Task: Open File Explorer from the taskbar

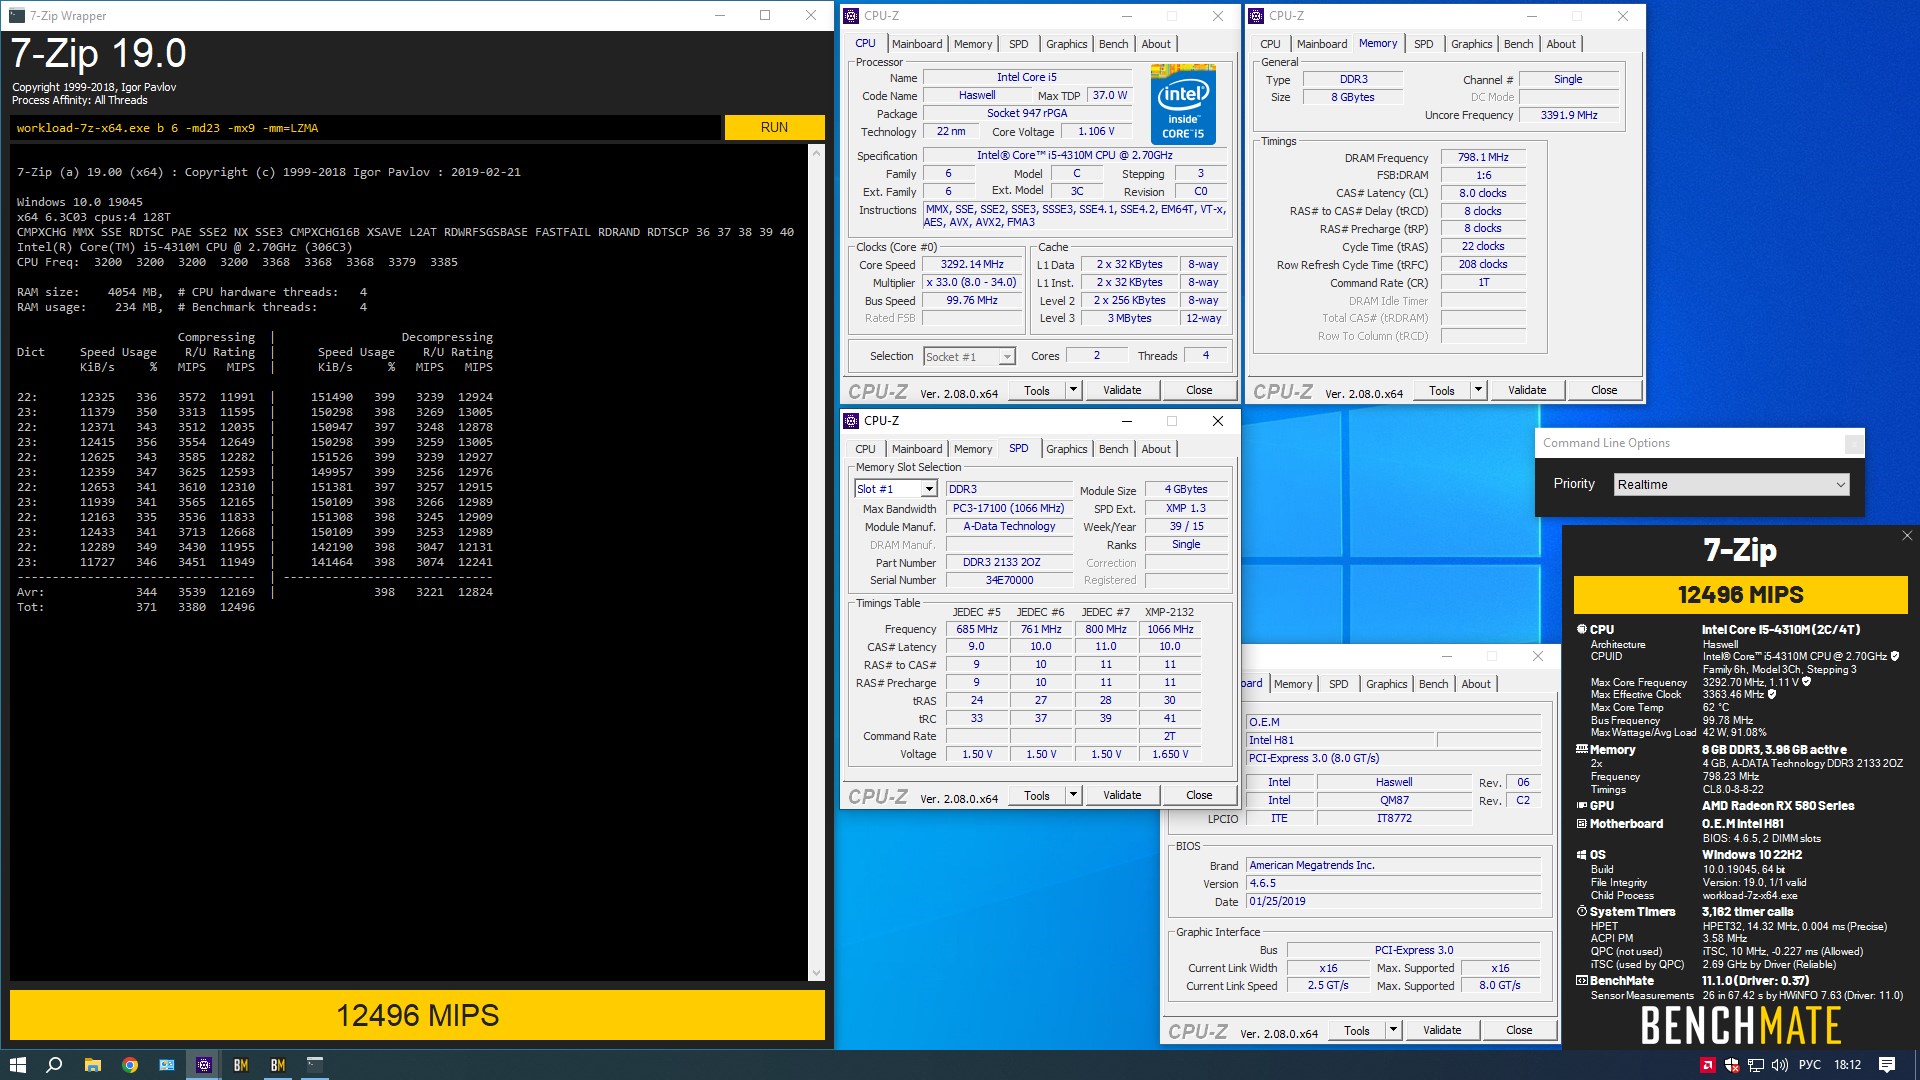Action: pos(92,1065)
